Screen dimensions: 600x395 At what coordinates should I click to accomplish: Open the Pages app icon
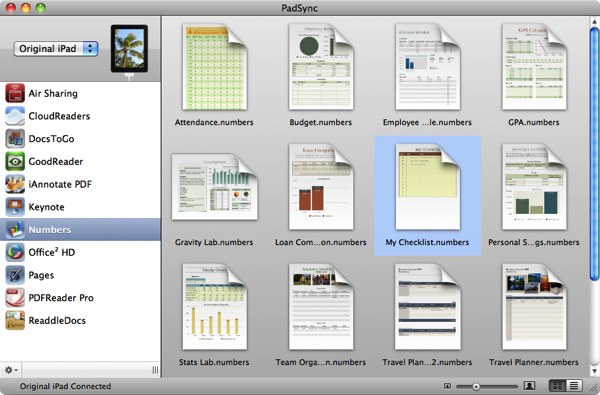click(x=15, y=275)
